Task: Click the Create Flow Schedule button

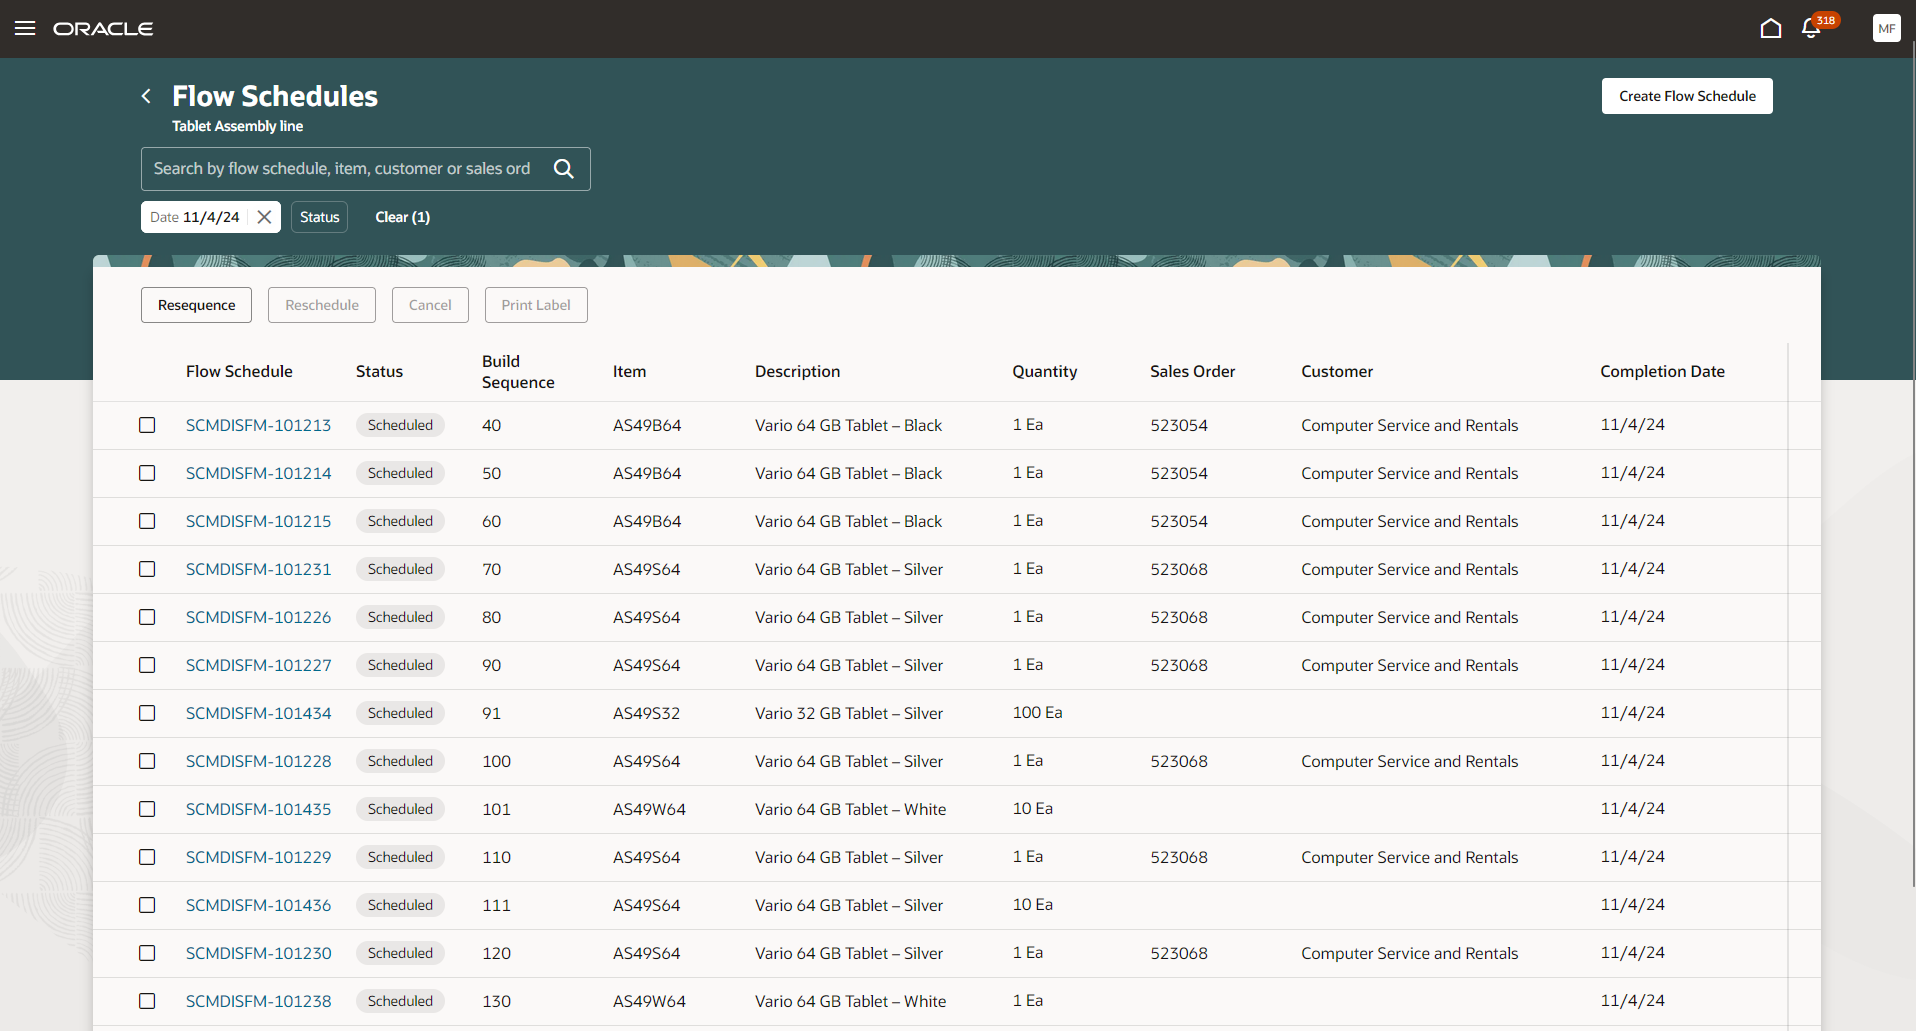Action: click(x=1686, y=95)
